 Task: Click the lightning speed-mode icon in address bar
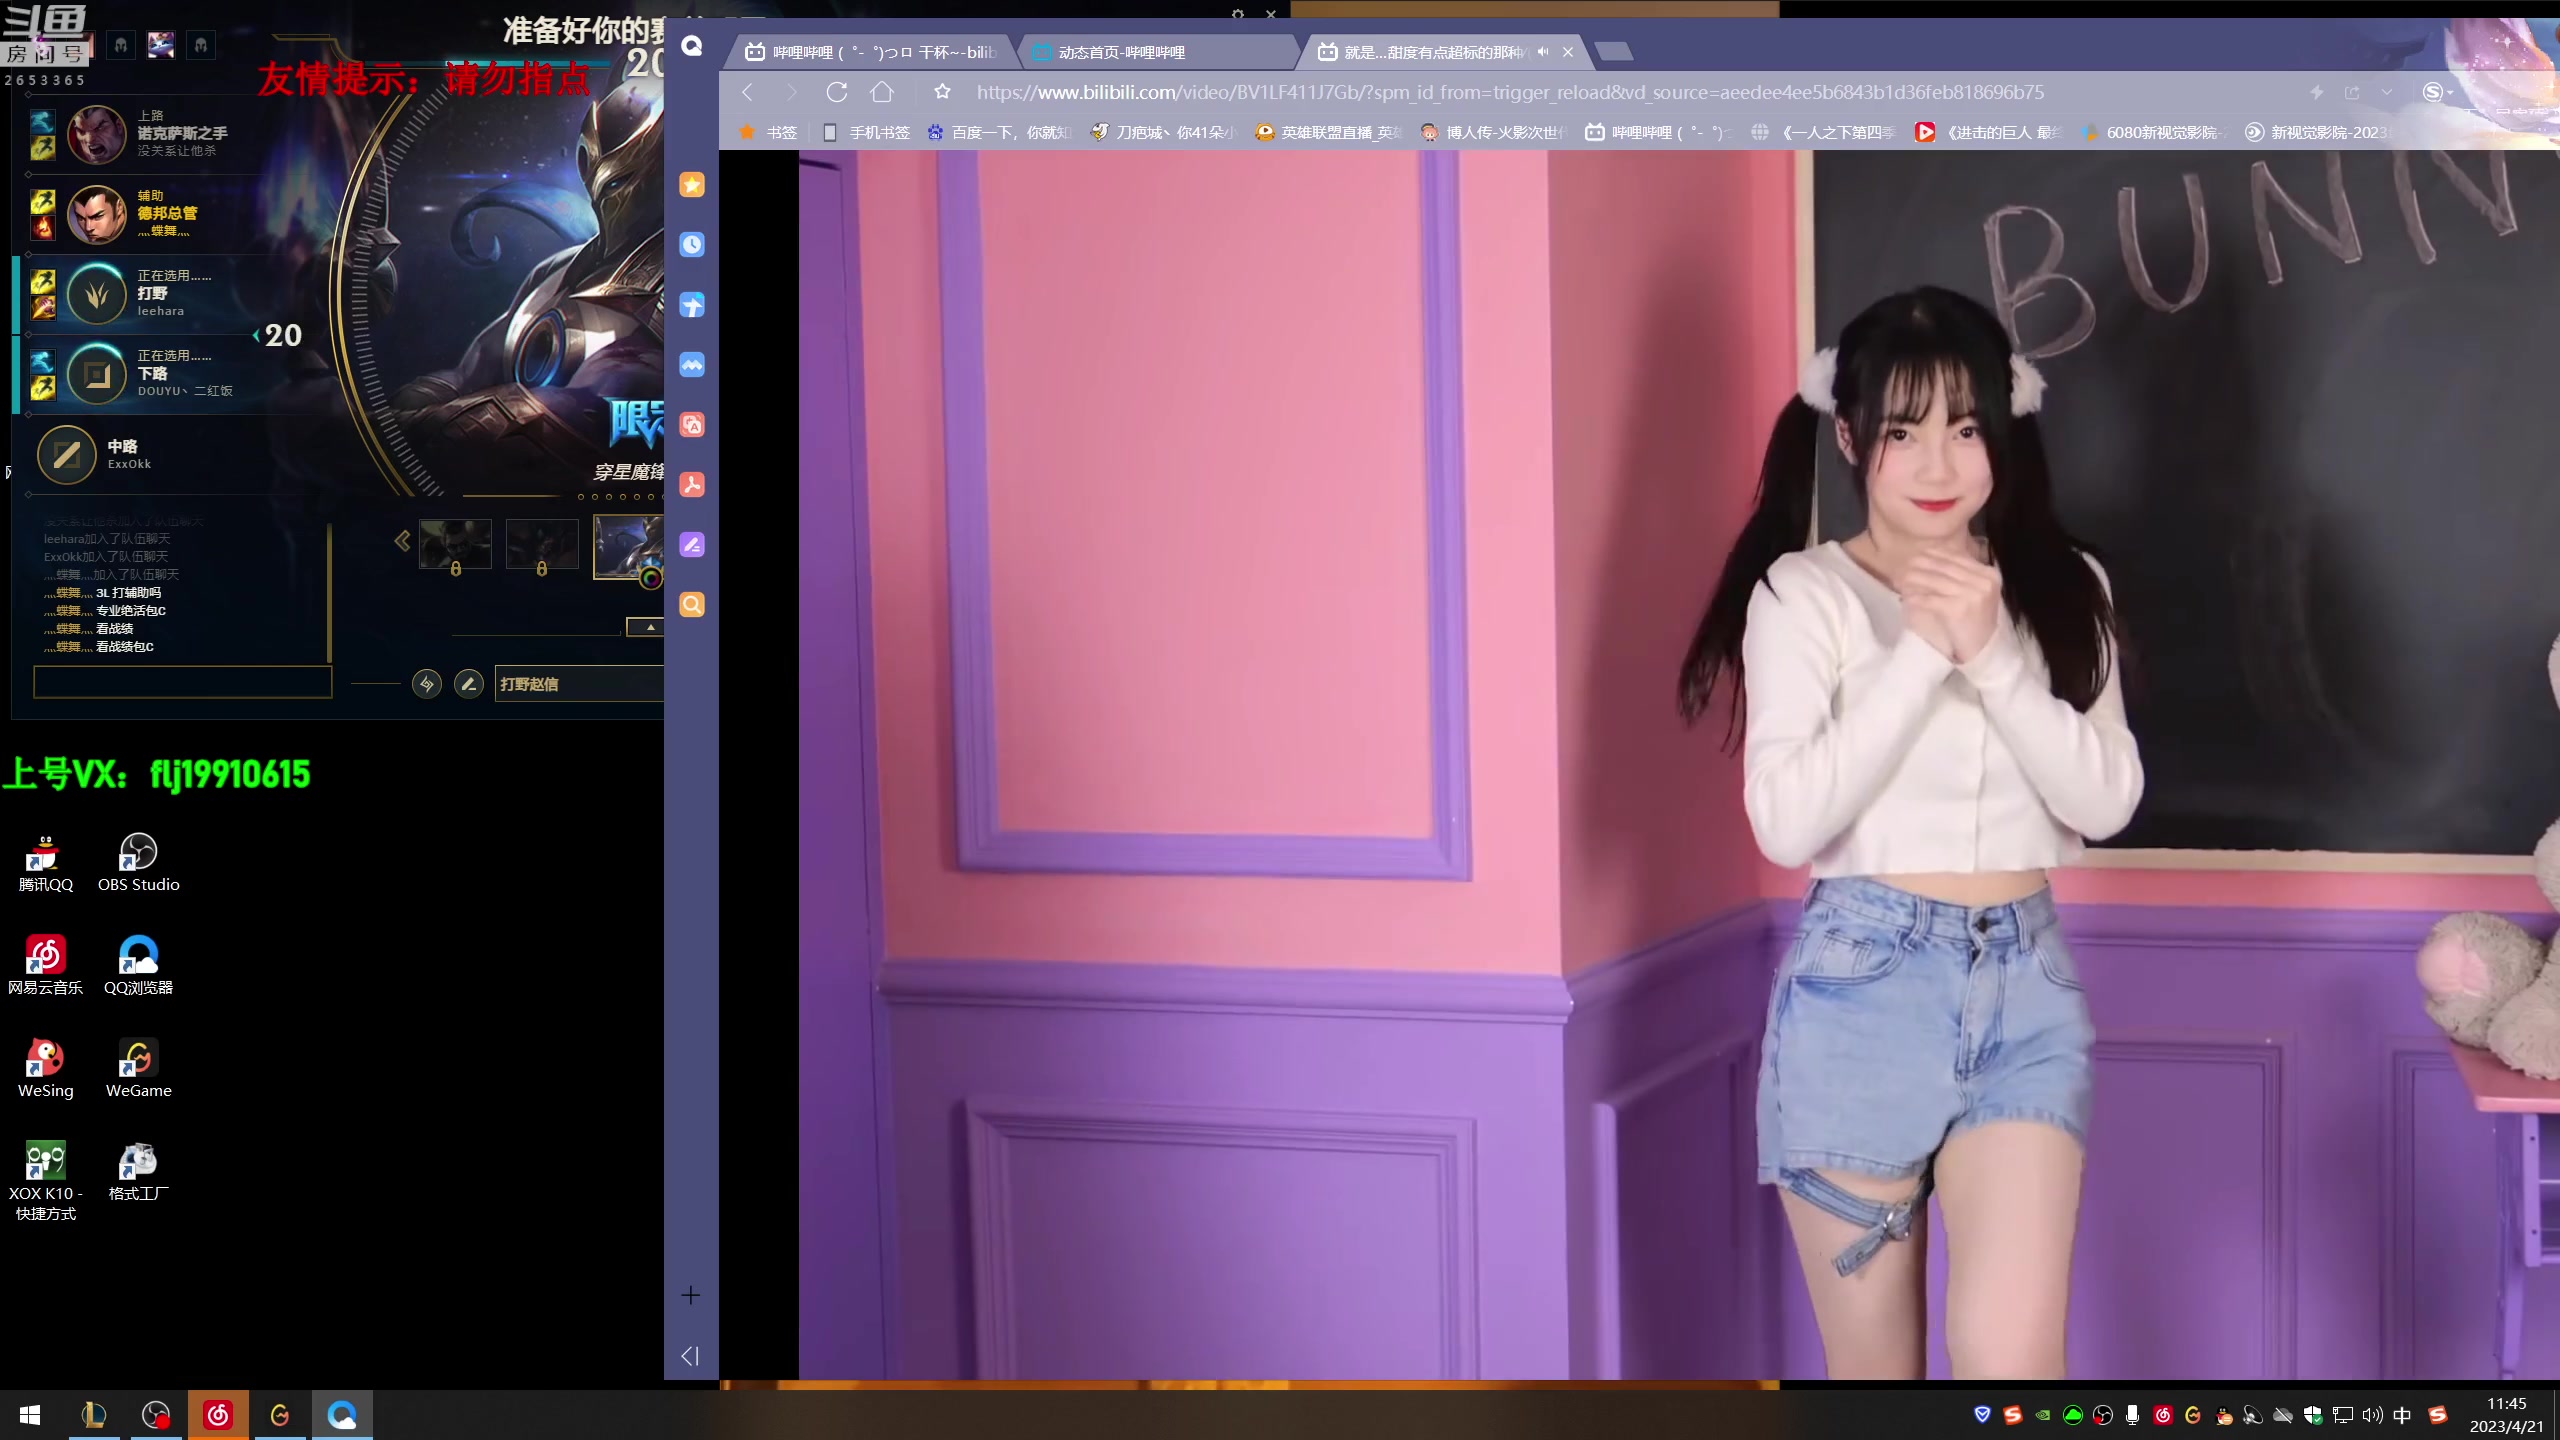[x=2316, y=92]
